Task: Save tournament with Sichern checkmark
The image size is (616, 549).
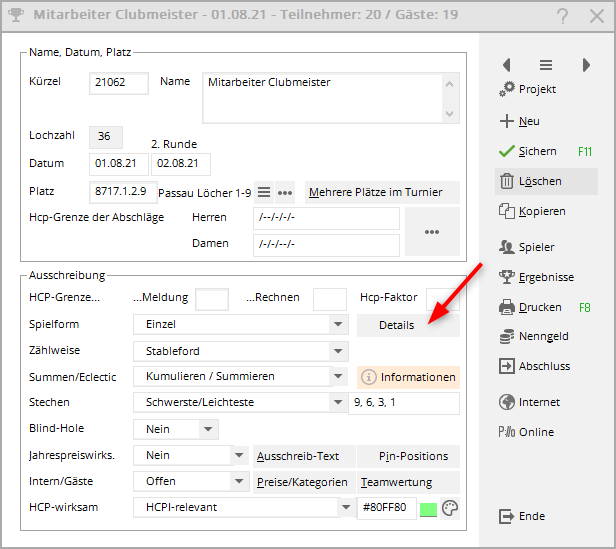Action: [506, 151]
